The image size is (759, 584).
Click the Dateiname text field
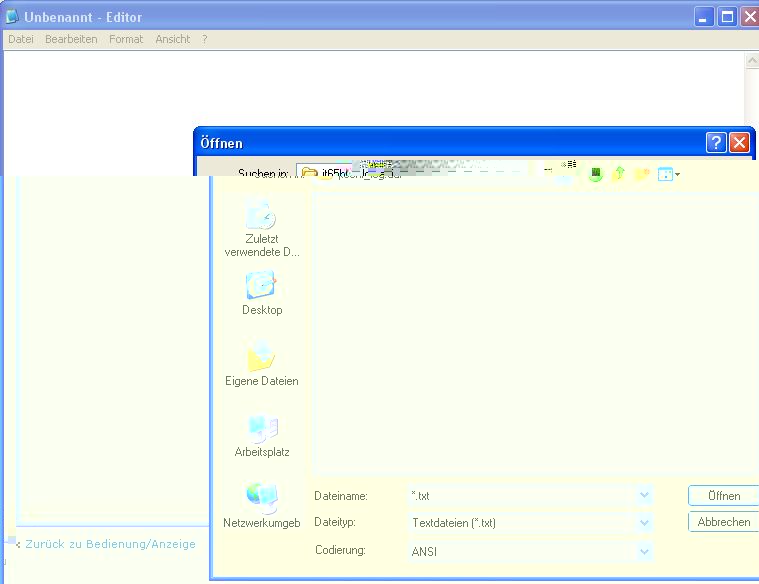pyautogui.click(x=522, y=495)
